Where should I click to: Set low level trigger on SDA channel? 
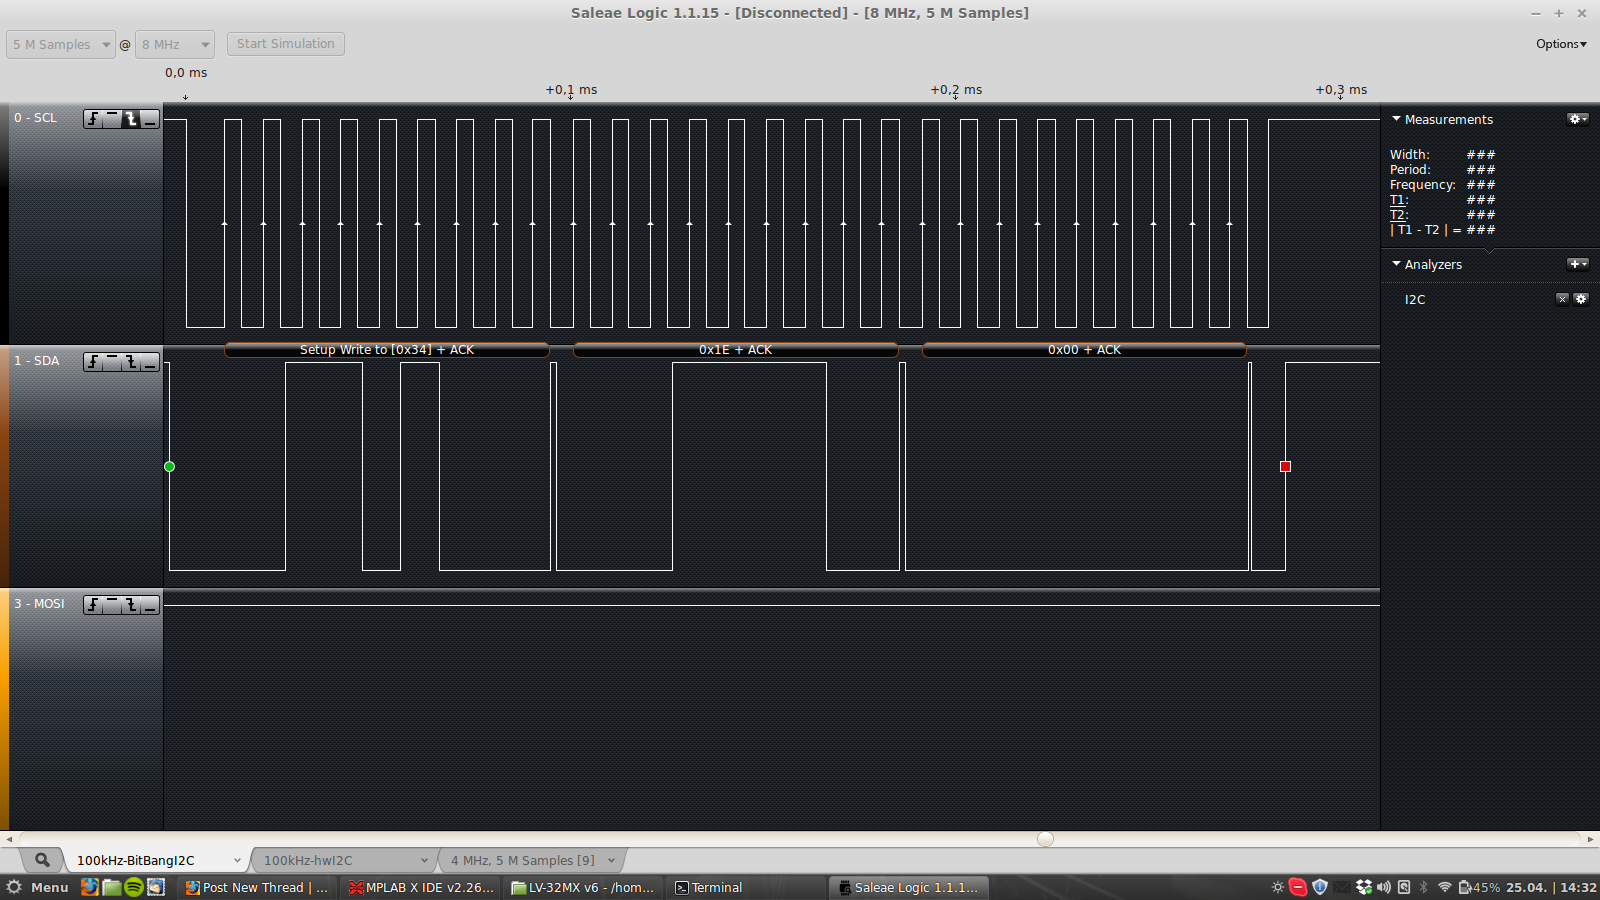click(x=150, y=362)
